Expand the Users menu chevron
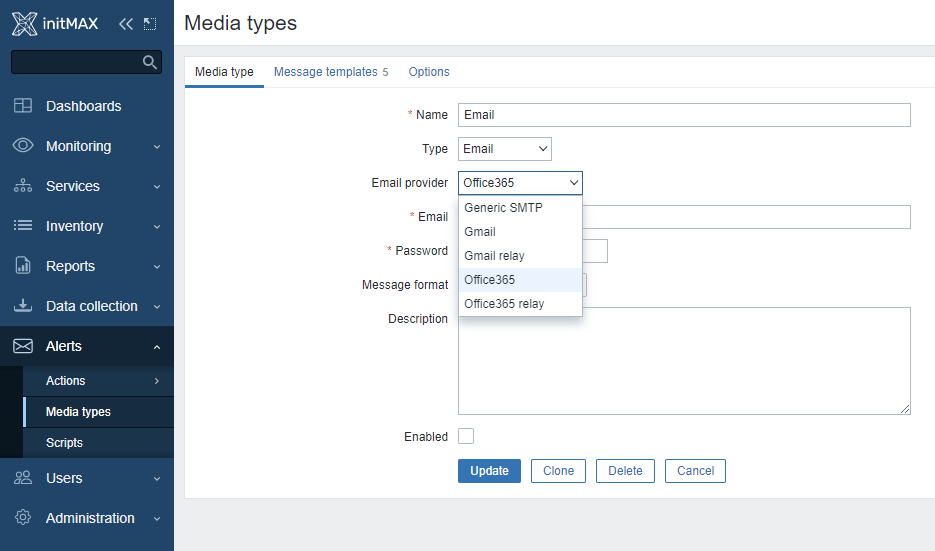 pyautogui.click(x=157, y=478)
